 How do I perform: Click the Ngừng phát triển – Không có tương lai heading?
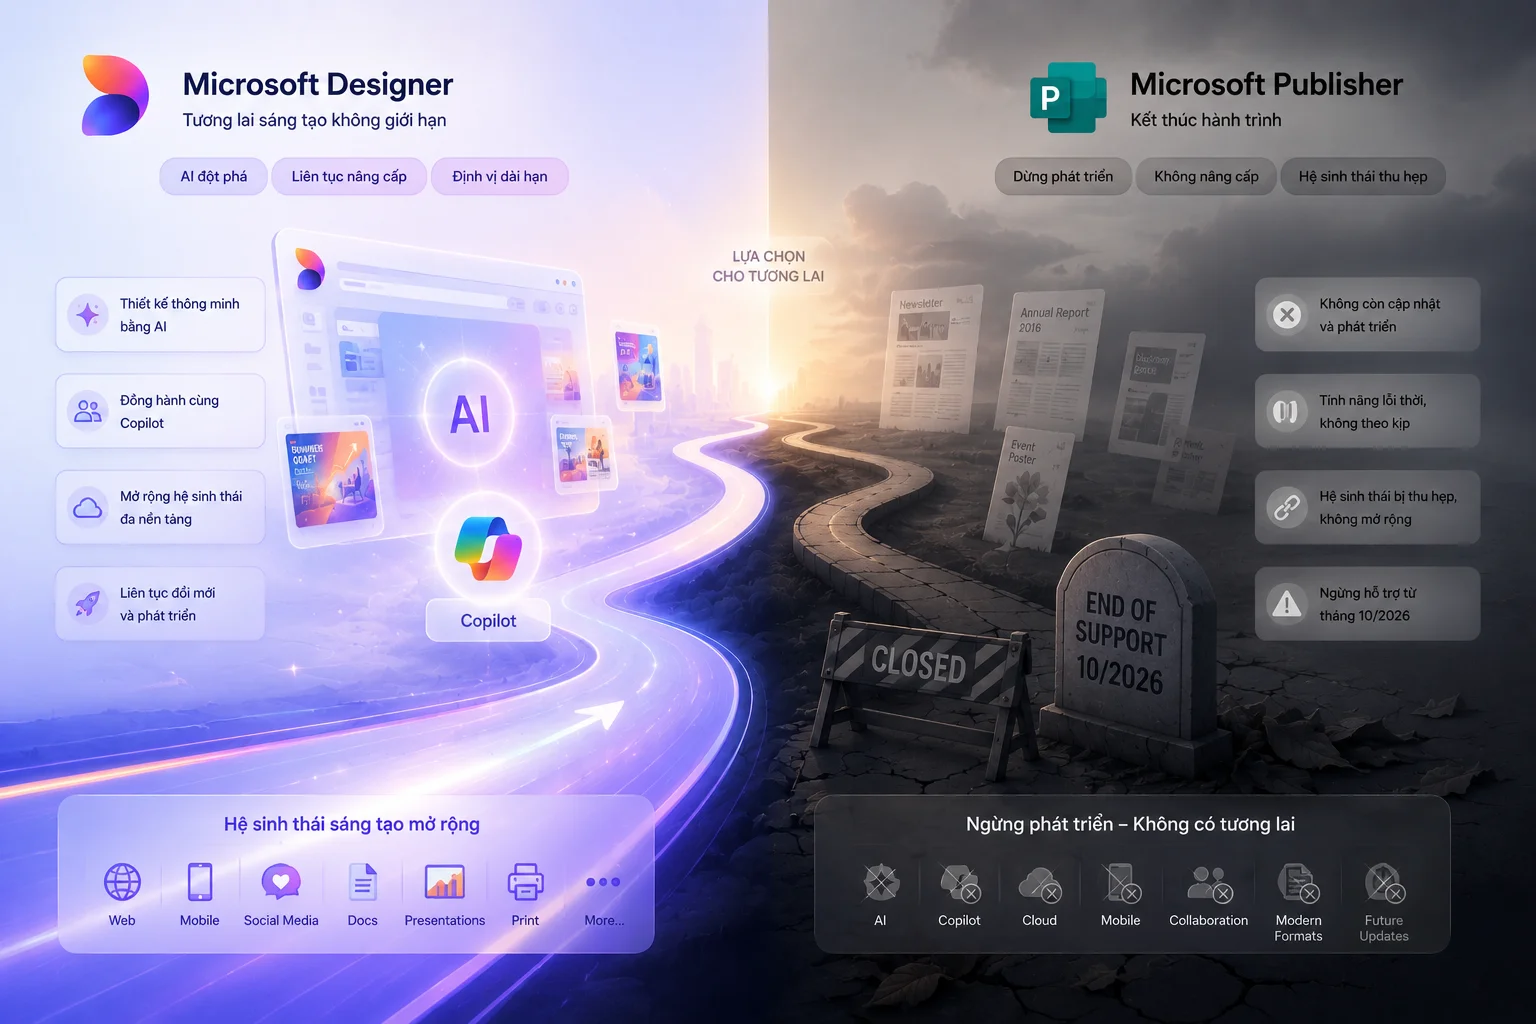(1130, 824)
